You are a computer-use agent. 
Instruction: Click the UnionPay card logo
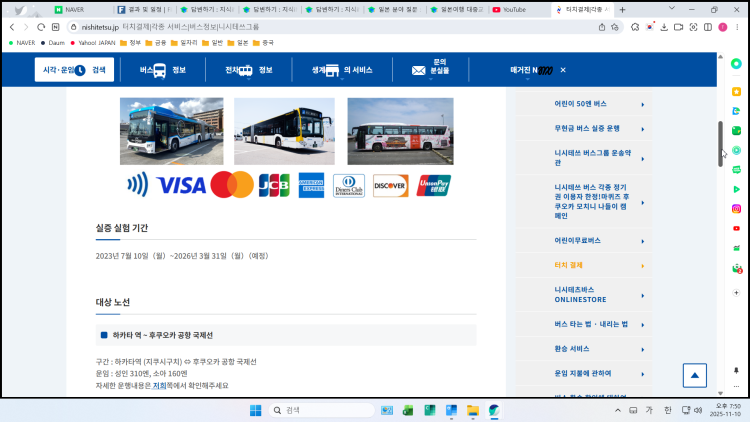(x=434, y=185)
